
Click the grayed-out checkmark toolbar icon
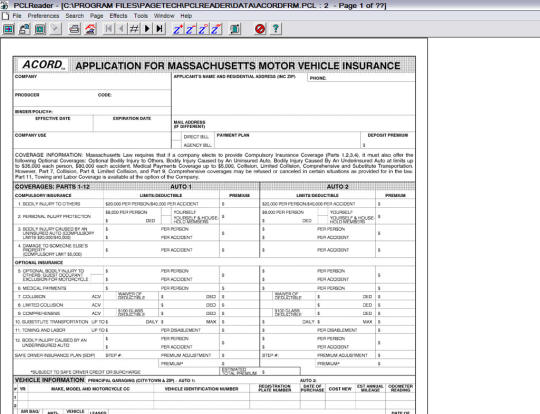(x=56, y=29)
